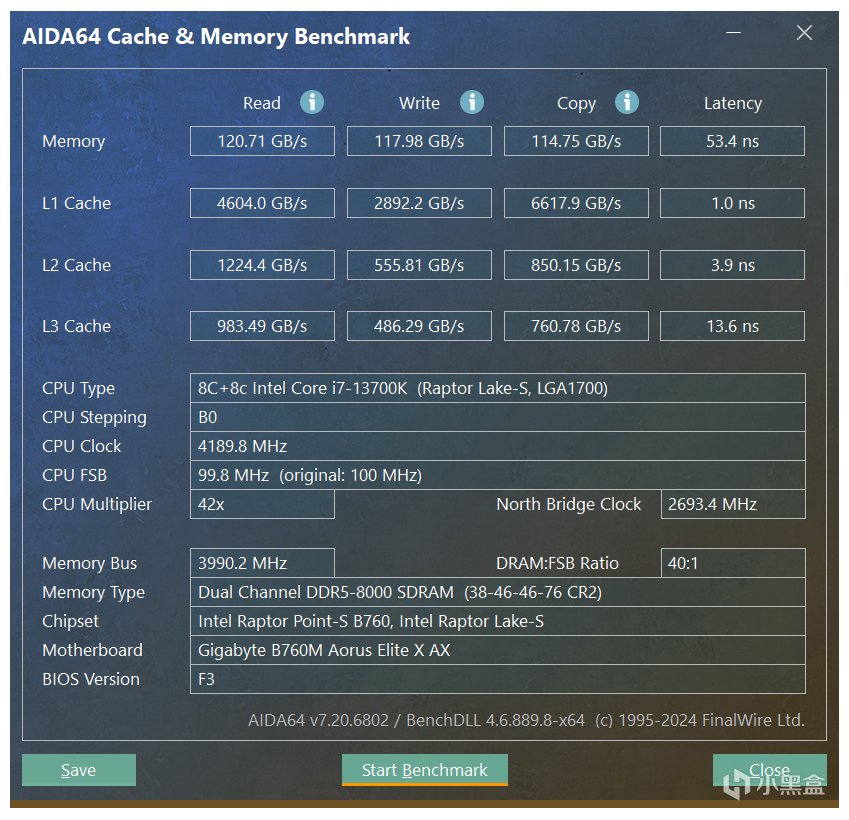Click the Latency column header
The width and height of the screenshot is (849, 820).
point(733,103)
